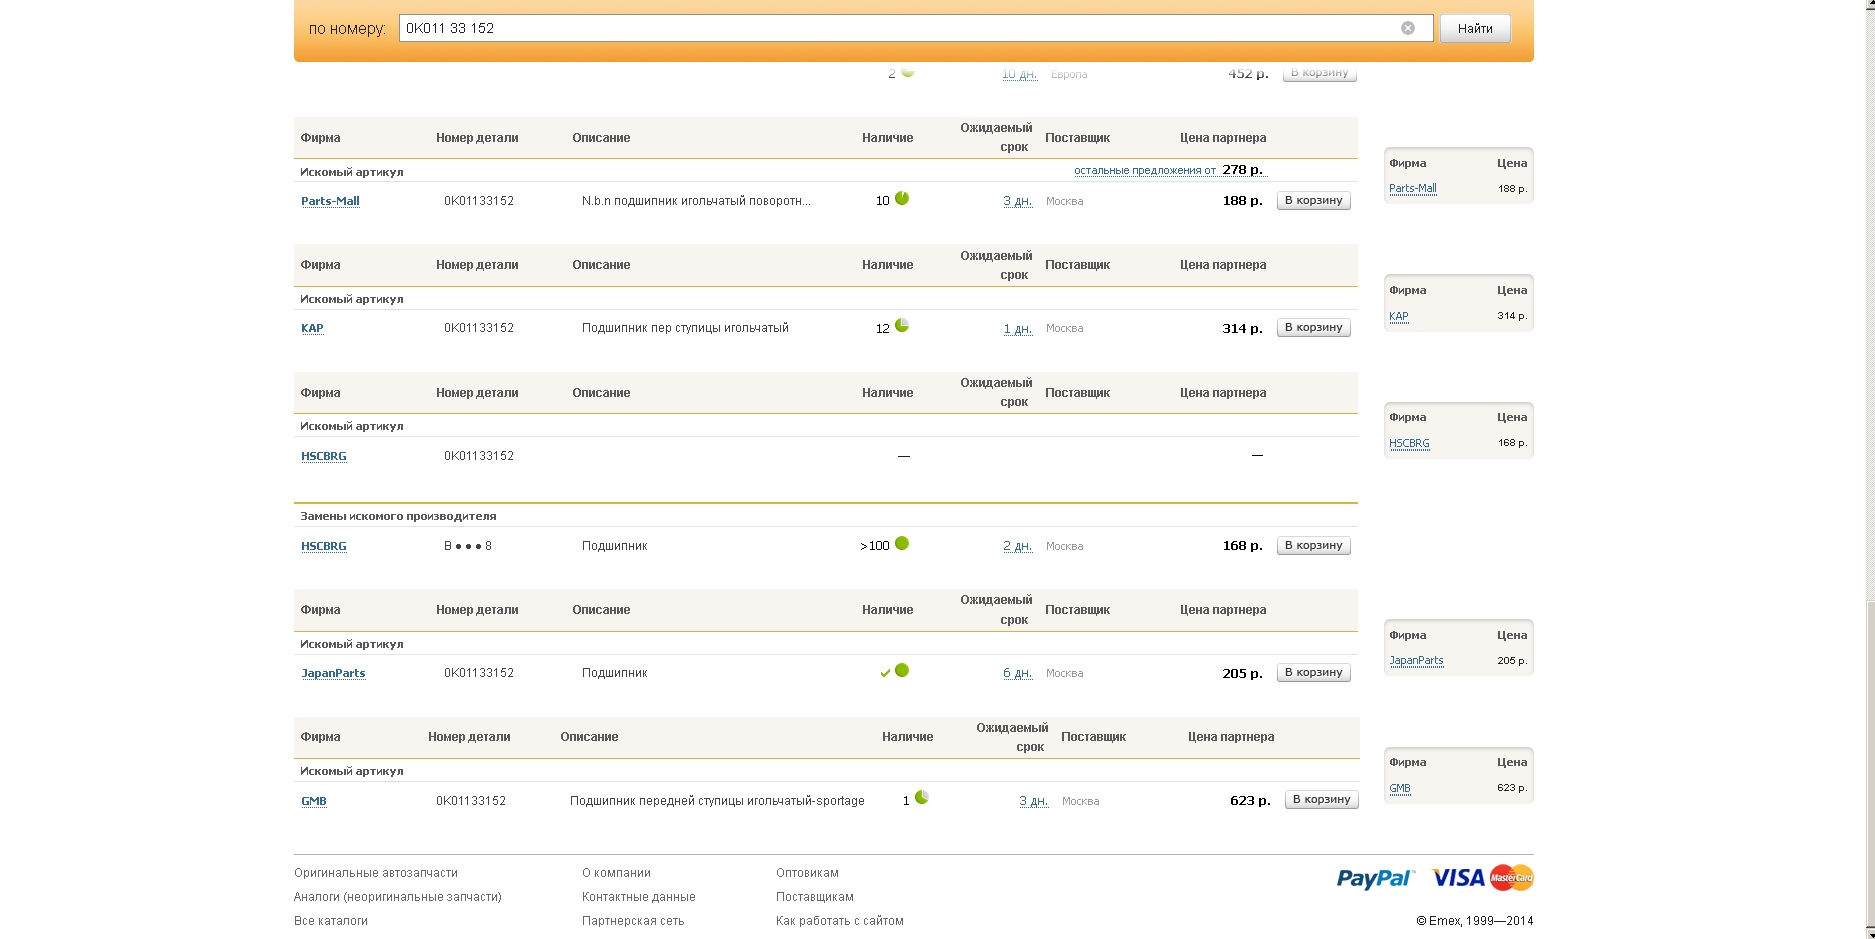This screenshot has width=1875, height=939.
Task: Open the JapanParts link in the right price panel
Action: (x=1416, y=661)
